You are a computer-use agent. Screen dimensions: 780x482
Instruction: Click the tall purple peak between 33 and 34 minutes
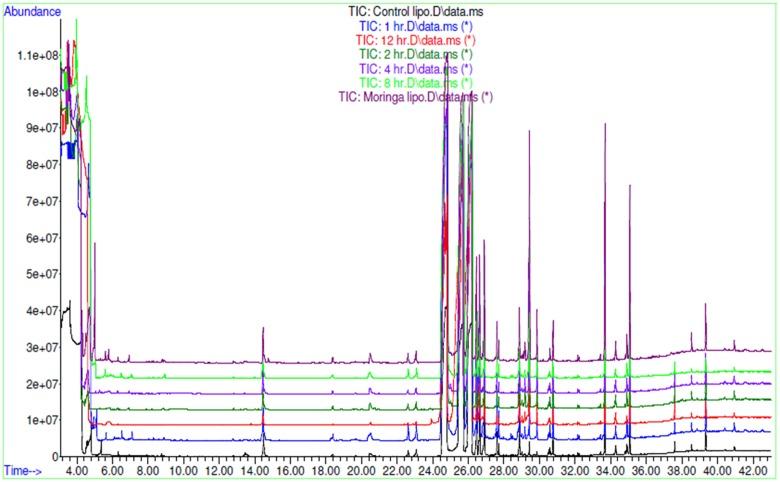tap(605, 124)
